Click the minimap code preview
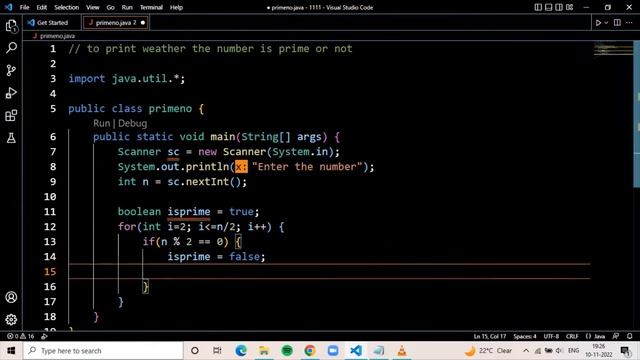 tap(612, 50)
